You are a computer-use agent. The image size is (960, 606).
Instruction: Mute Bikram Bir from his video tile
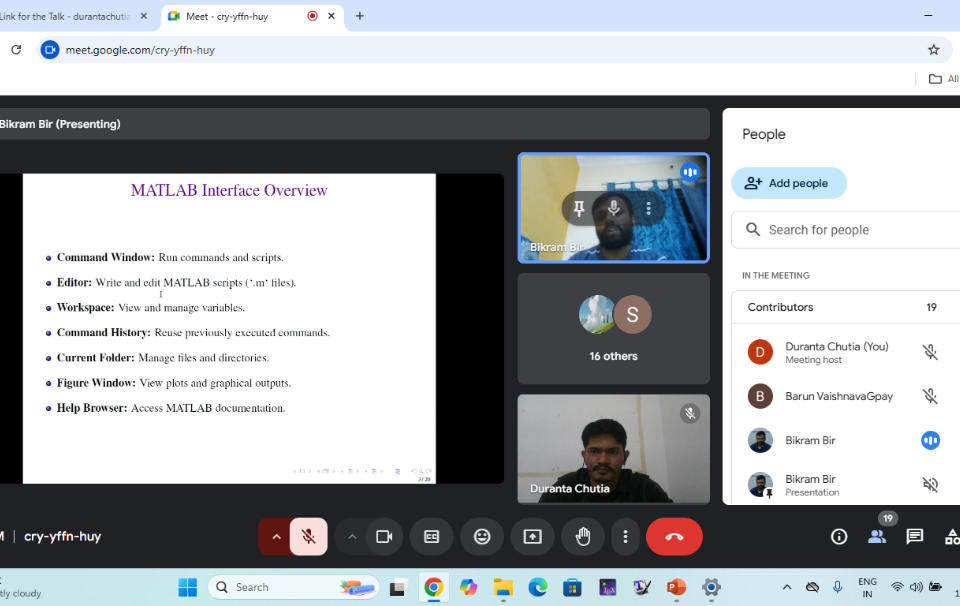coord(614,208)
